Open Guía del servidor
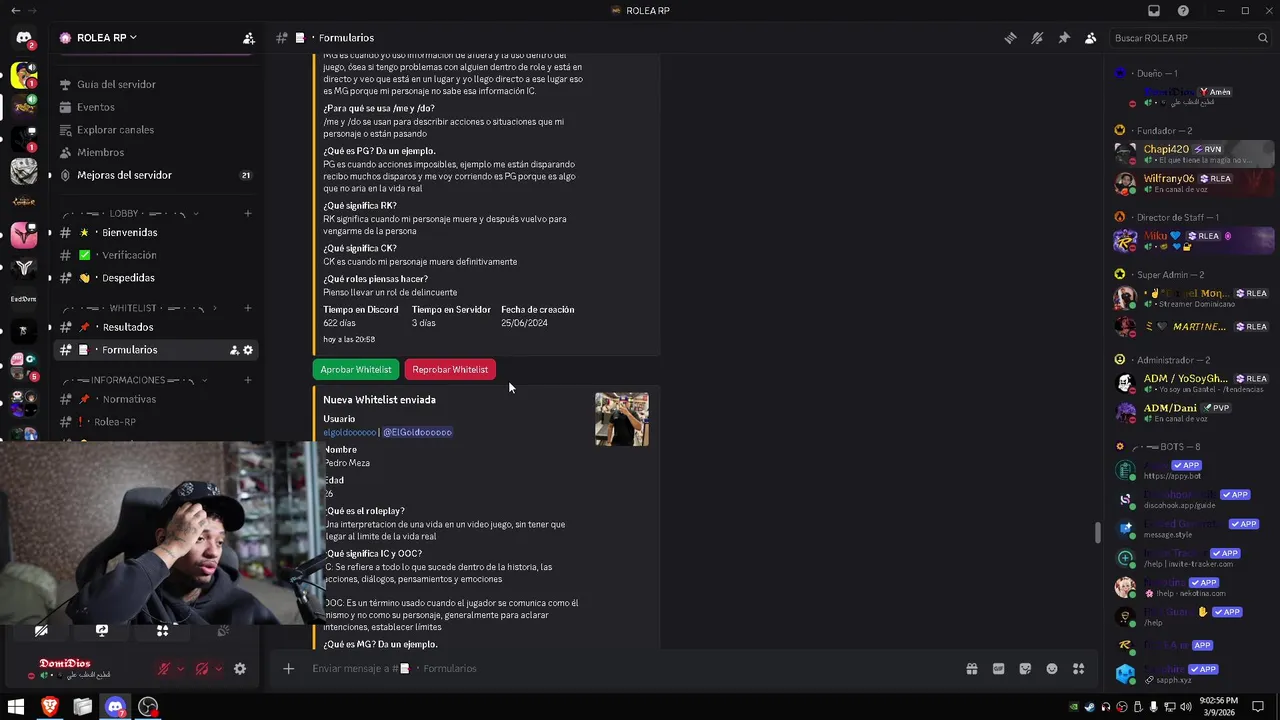 pos(116,85)
